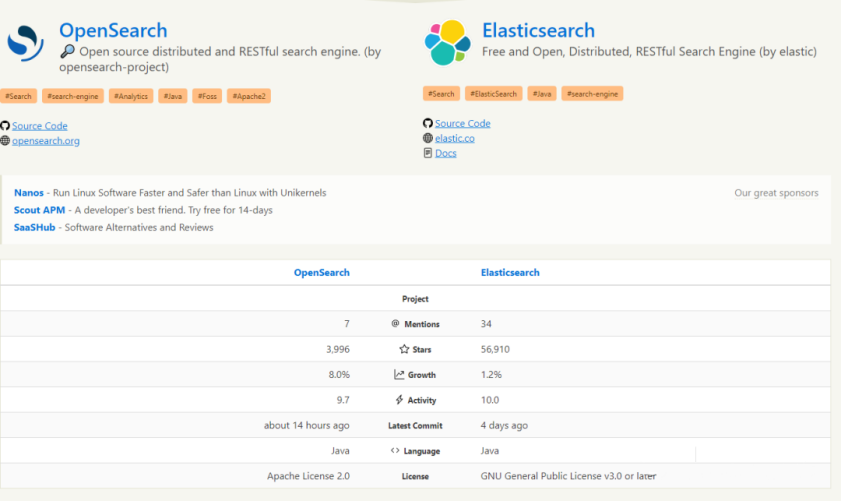842x501 pixels.
Task: Click the magnifier emoji in OpenSearch description
Action: pos(67,52)
